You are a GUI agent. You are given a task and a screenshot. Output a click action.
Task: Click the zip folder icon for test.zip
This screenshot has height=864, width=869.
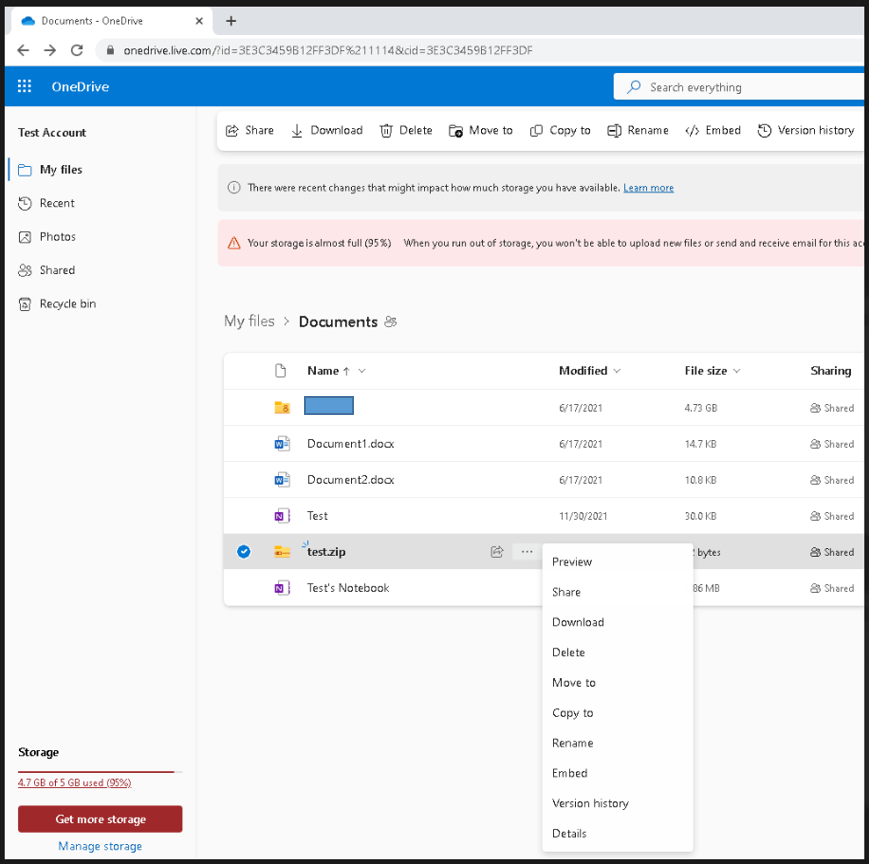click(282, 552)
